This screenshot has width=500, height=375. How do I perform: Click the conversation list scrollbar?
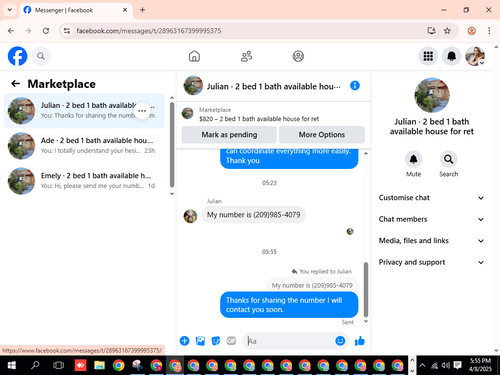pyautogui.click(x=172, y=145)
